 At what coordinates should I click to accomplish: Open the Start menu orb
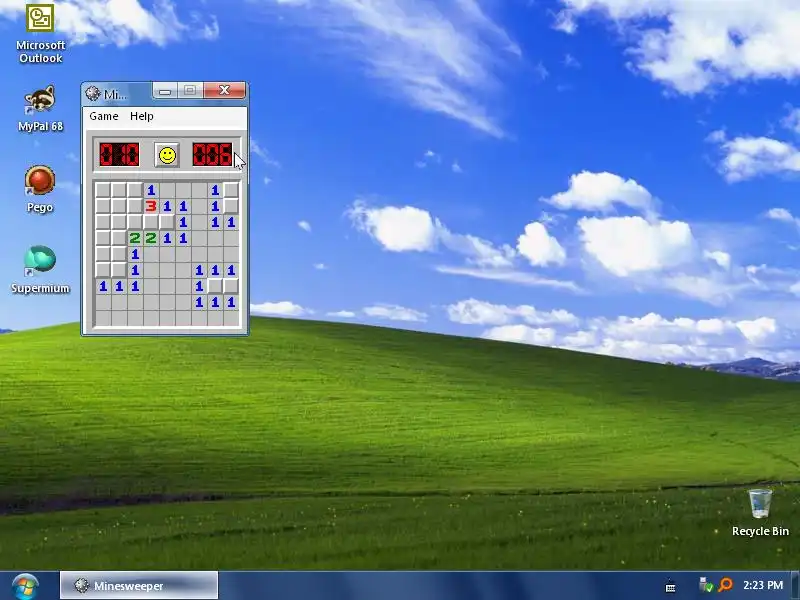click(x=25, y=586)
